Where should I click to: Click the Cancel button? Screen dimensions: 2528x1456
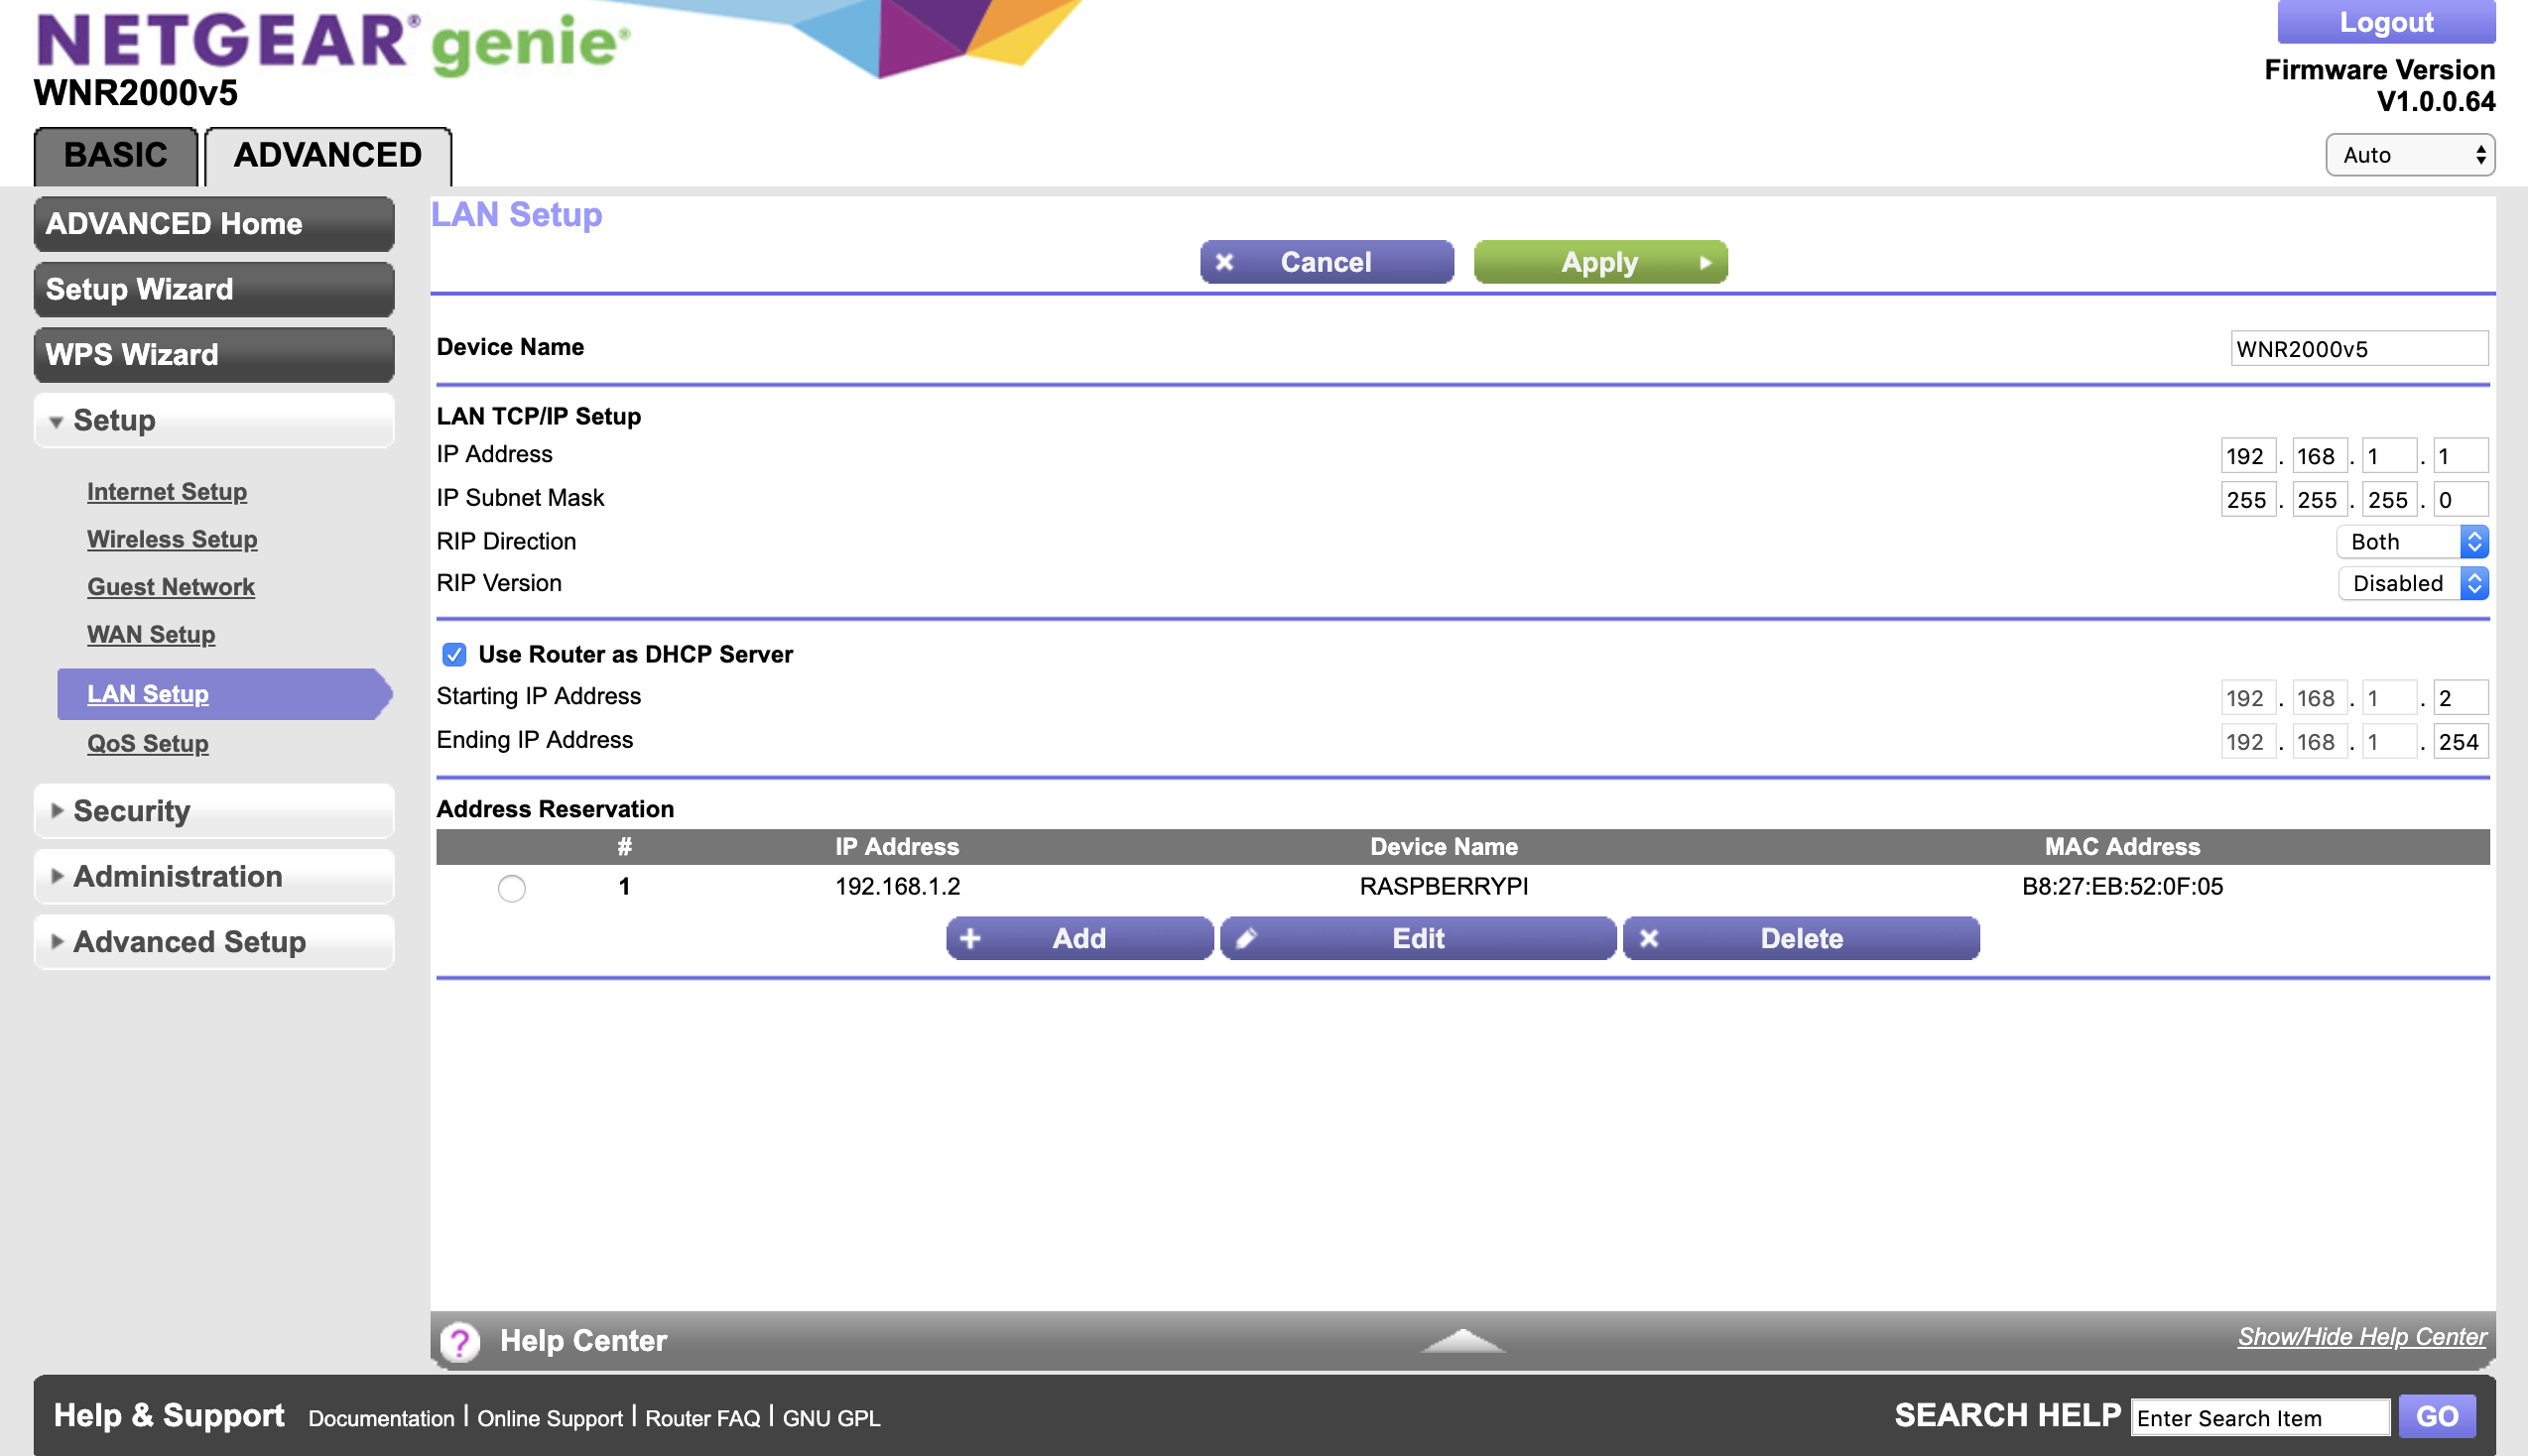pos(1327,262)
